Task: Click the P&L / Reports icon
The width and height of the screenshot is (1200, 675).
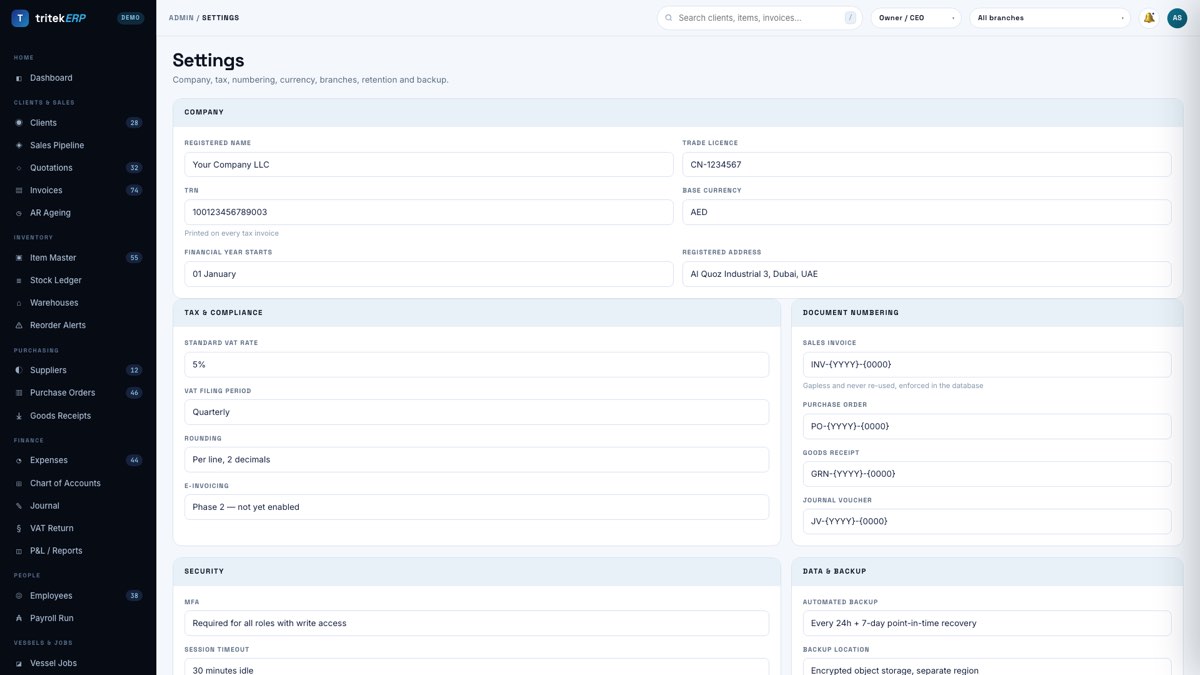Action: pyautogui.click(x=19, y=551)
